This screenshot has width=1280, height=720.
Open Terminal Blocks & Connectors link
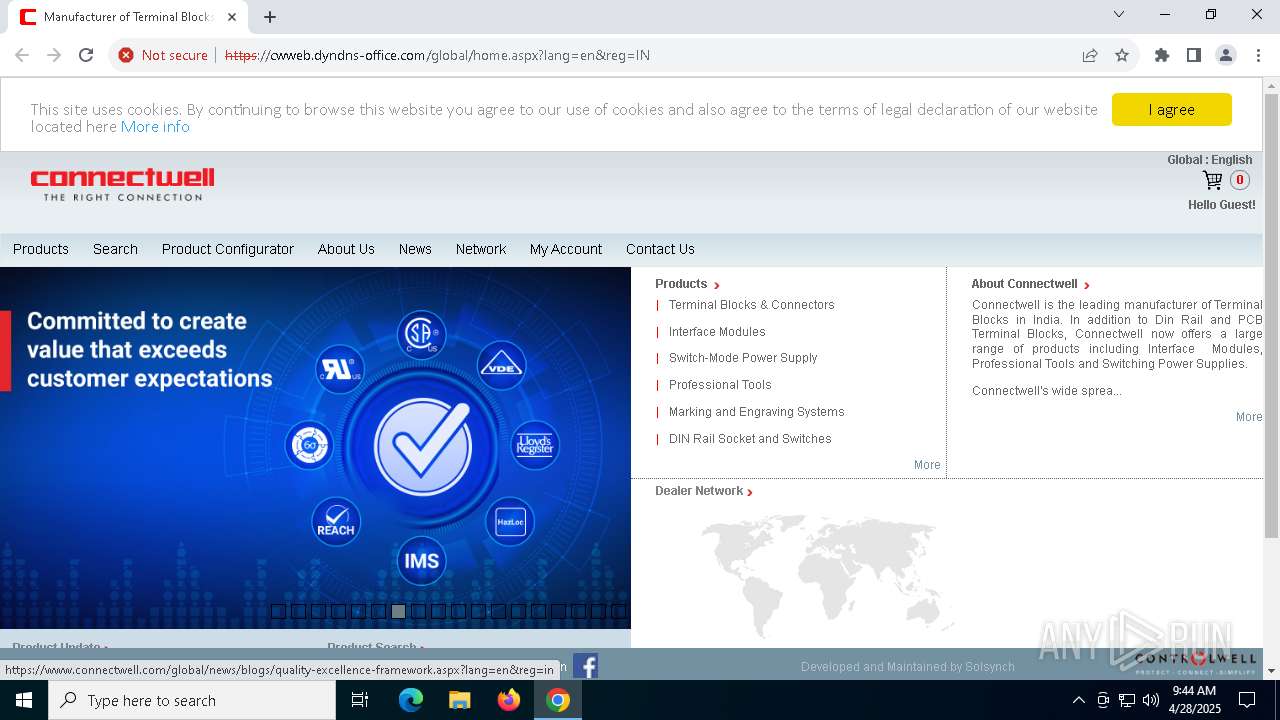tap(751, 305)
